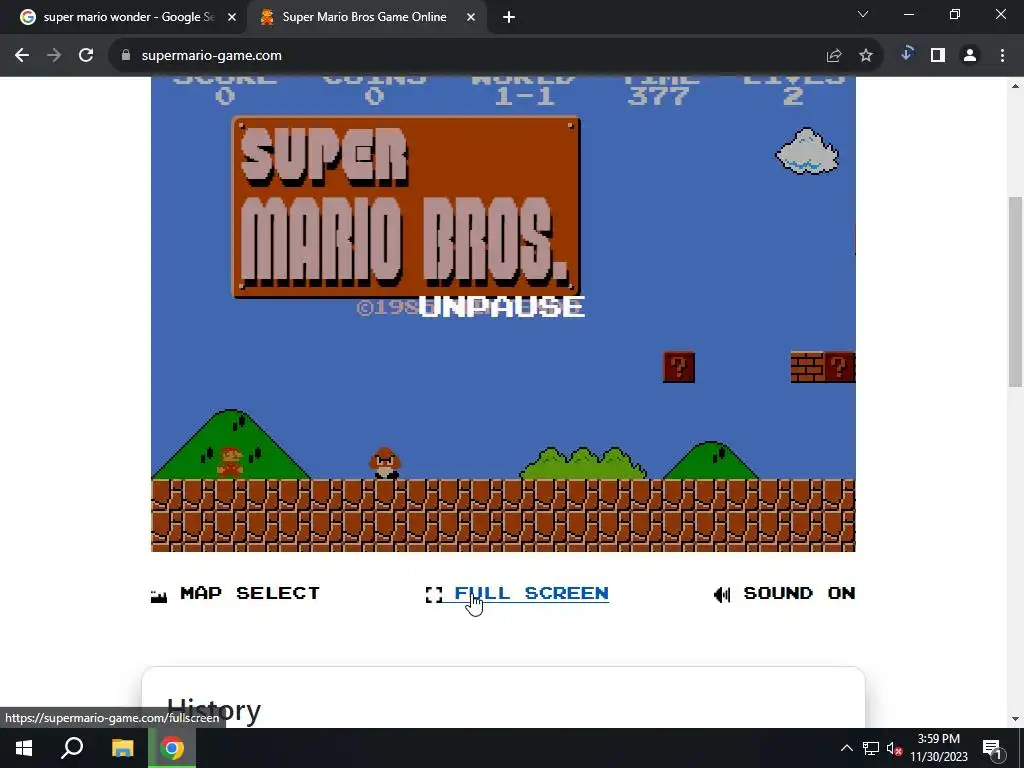Click the Goomba enemy on the ground
1024x768 pixels.
point(385,464)
